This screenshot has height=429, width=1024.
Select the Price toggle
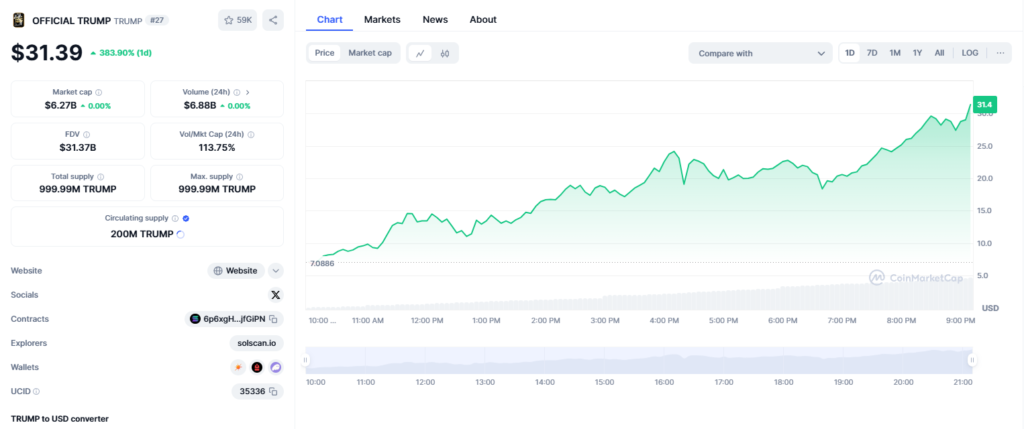(x=325, y=54)
